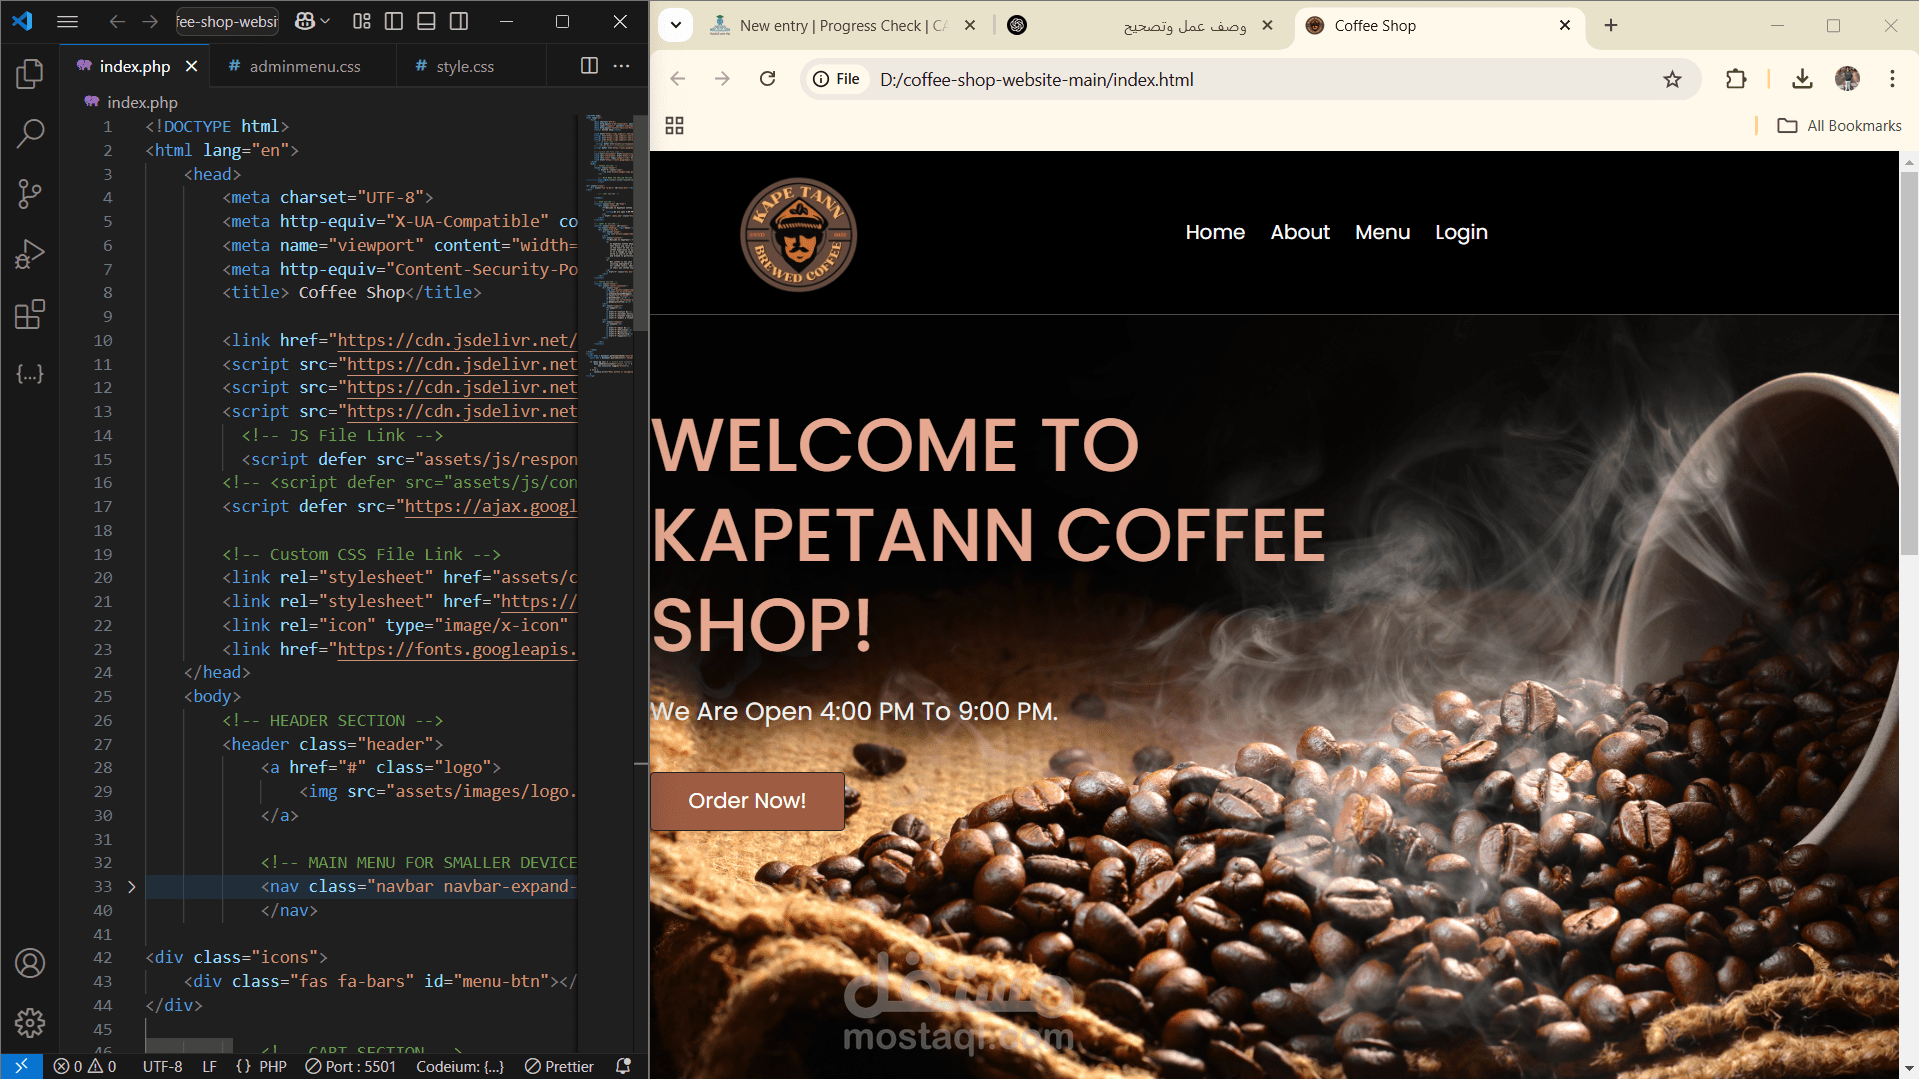The width and height of the screenshot is (1919, 1079).
Task: Toggle the primary side bar
Action: pos(394,21)
